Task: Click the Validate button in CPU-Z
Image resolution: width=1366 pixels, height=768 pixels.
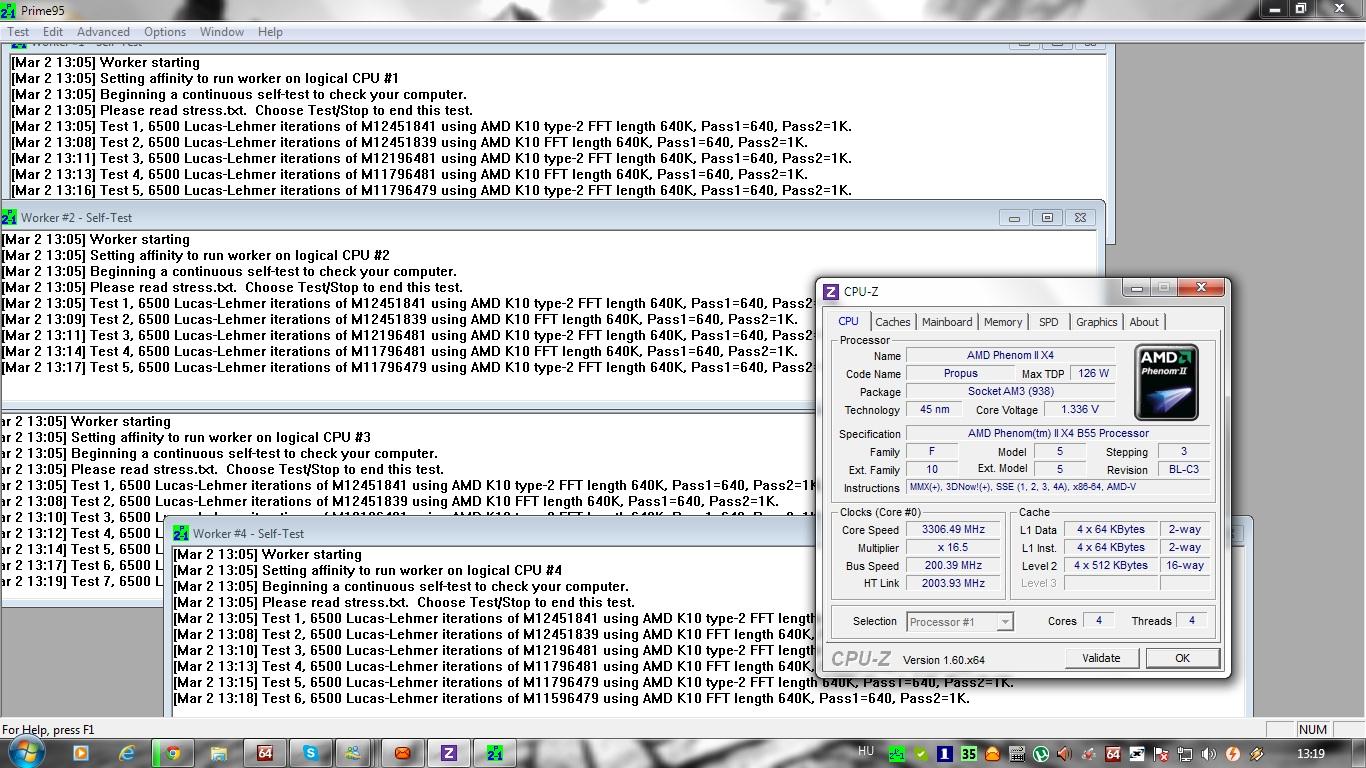Action: click(x=1101, y=658)
